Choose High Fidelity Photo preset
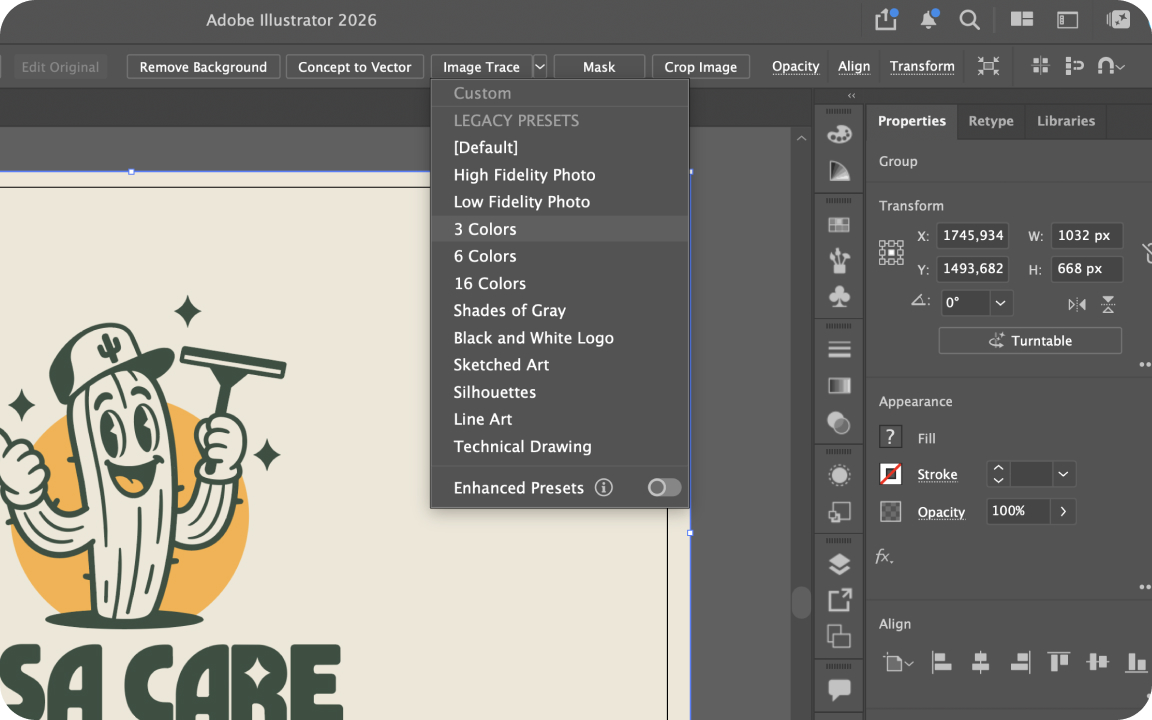 pos(560,175)
